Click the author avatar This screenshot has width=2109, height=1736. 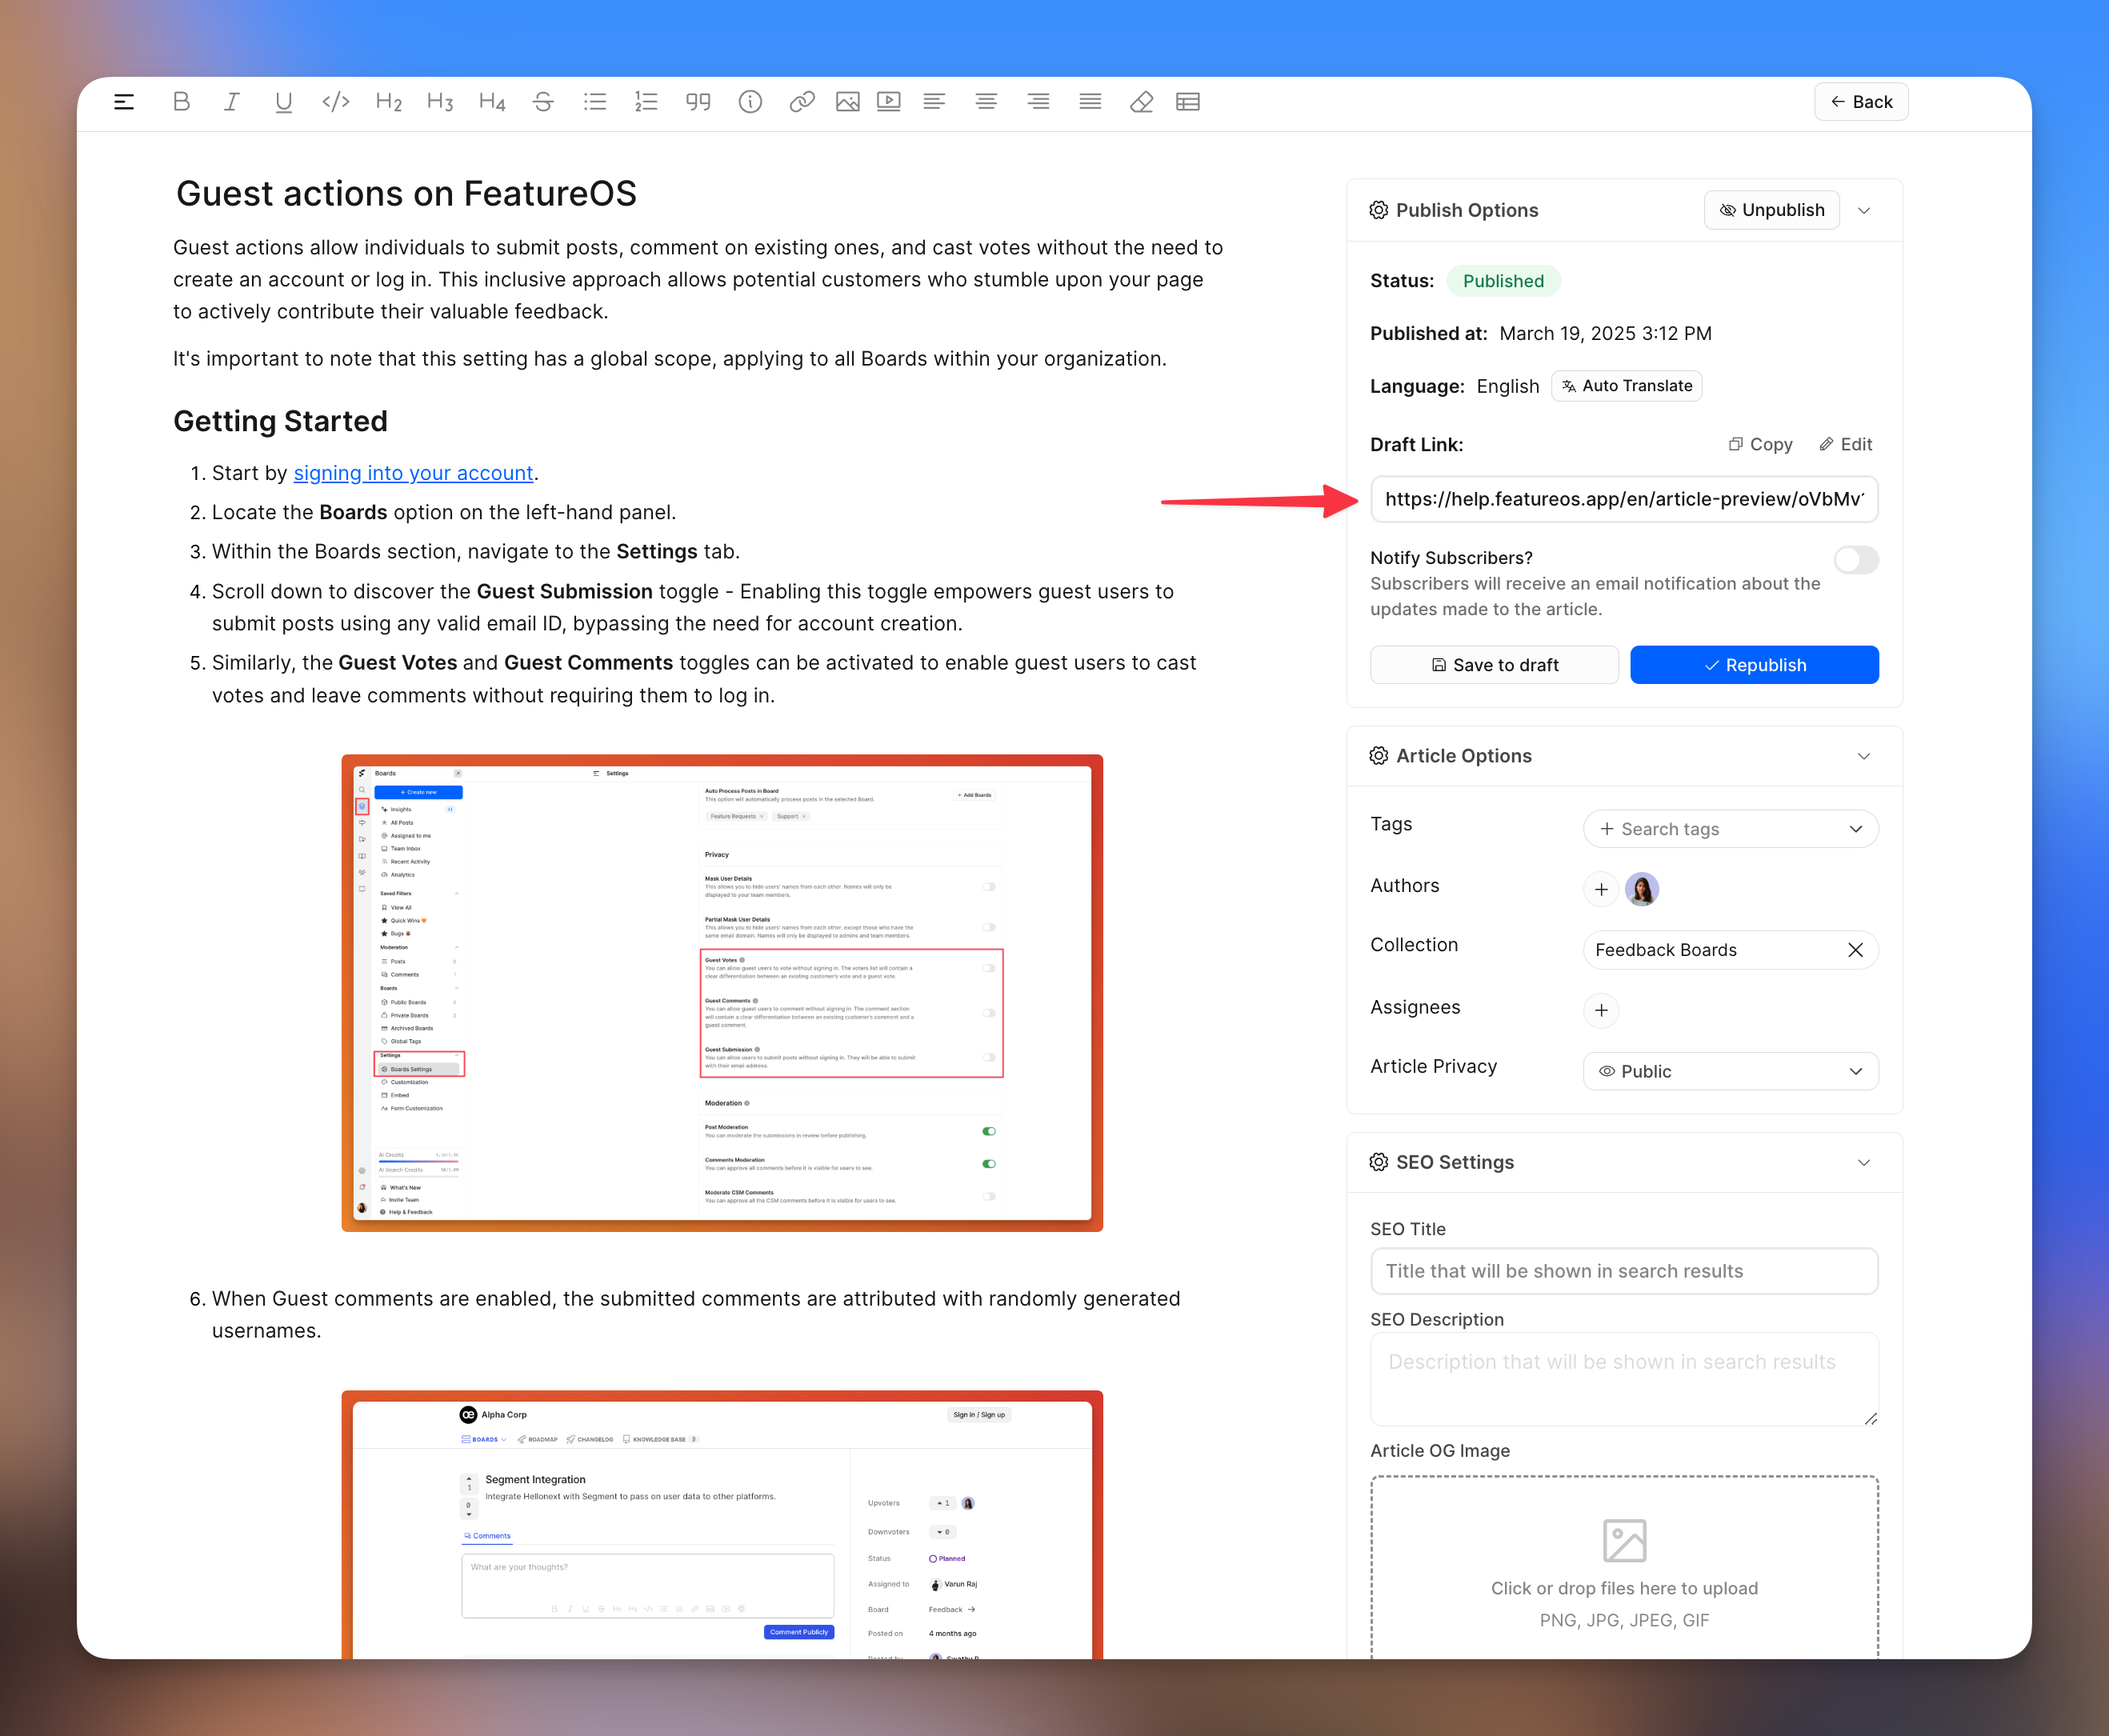click(1642, 889)
